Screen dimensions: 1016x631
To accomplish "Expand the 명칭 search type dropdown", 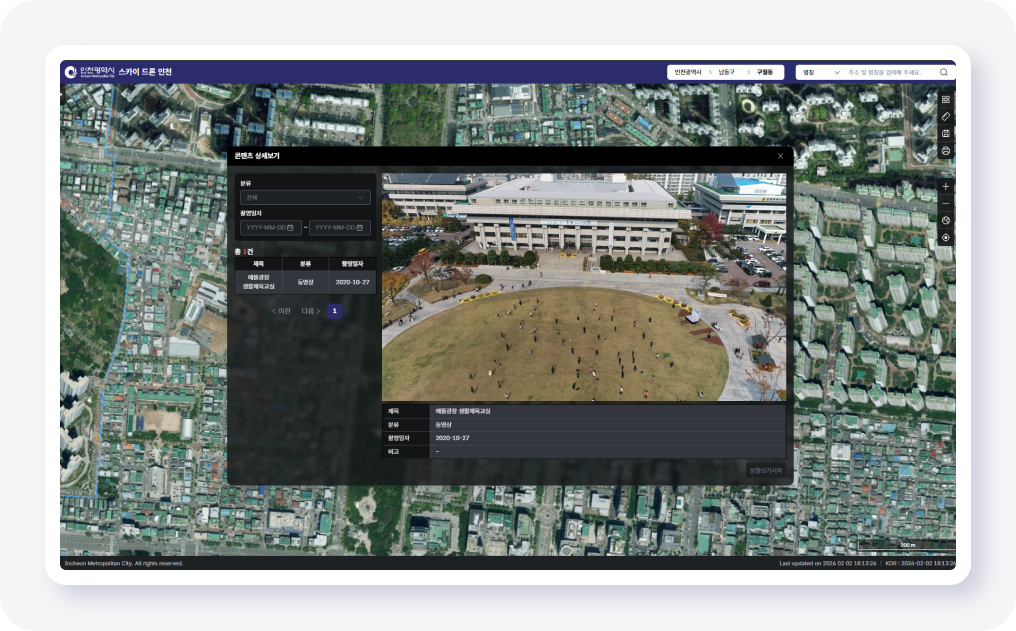I will point(818,72).
